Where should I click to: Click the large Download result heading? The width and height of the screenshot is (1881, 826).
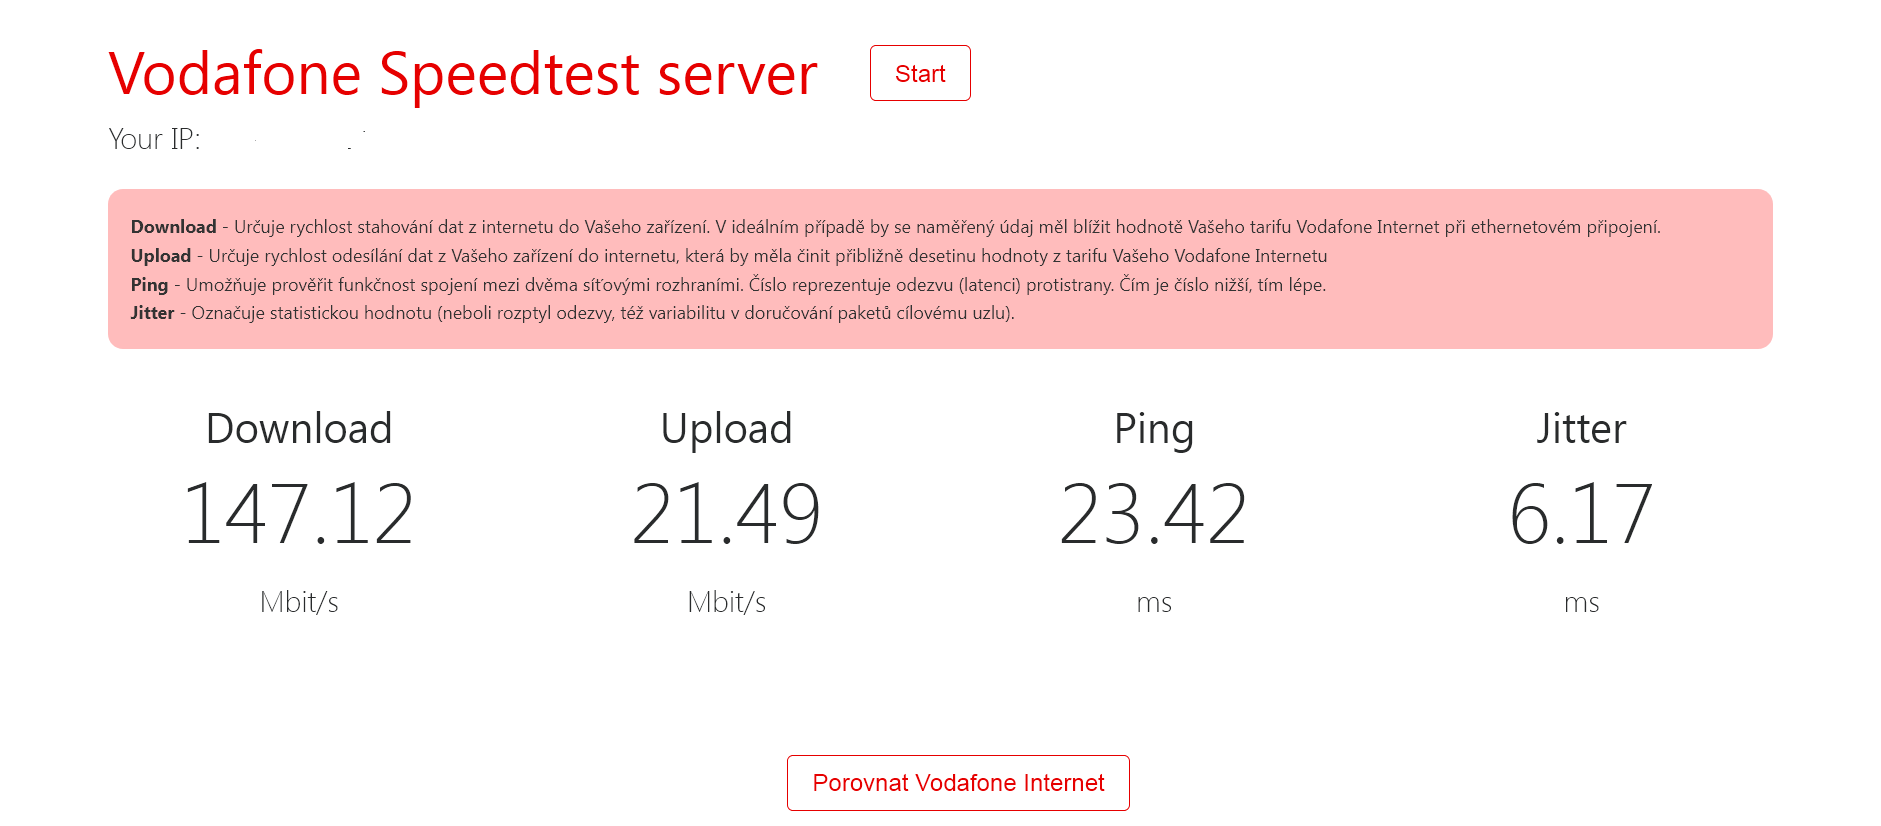298,428
